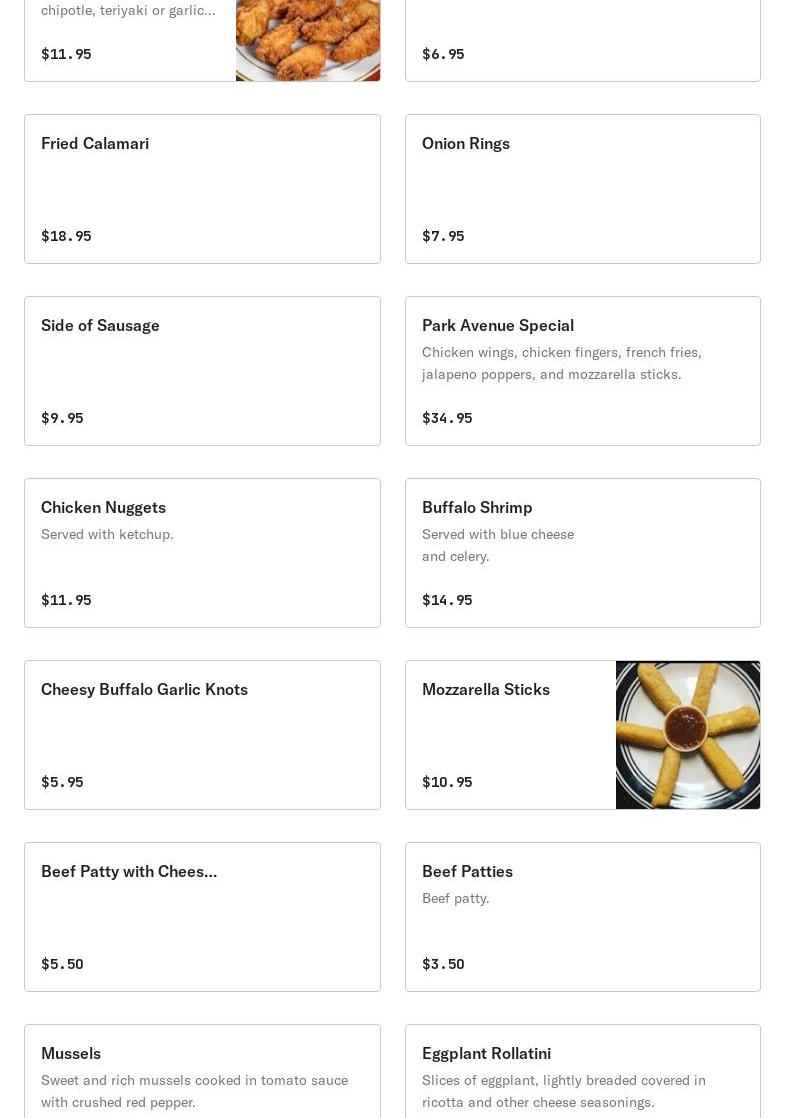The height and width of the screenshot is (1118, 785).
Task: Open Cheesy Buffalo Garlic Knots item
Action: 202,735
